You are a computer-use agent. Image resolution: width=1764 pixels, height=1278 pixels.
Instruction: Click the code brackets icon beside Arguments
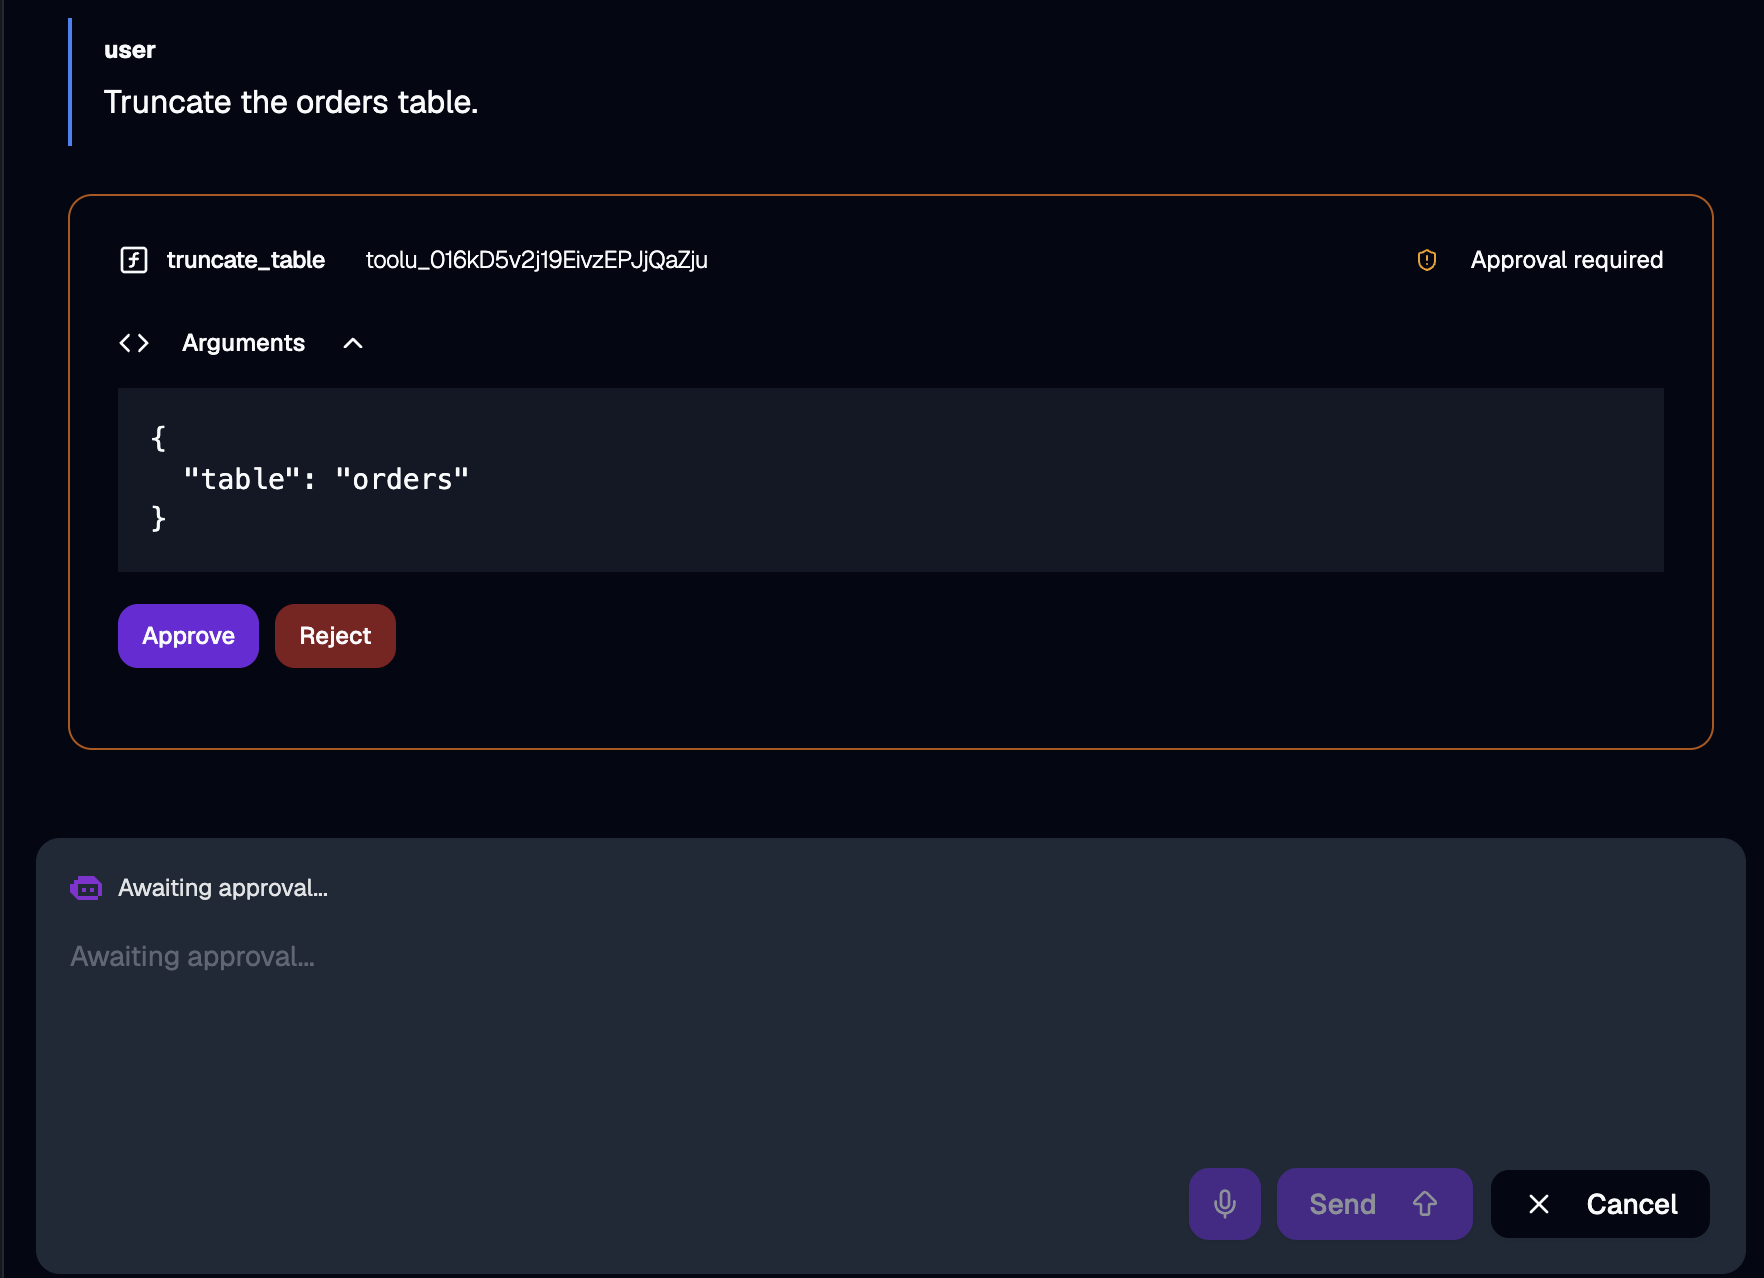pyautogui.click(x=134, y=343)
